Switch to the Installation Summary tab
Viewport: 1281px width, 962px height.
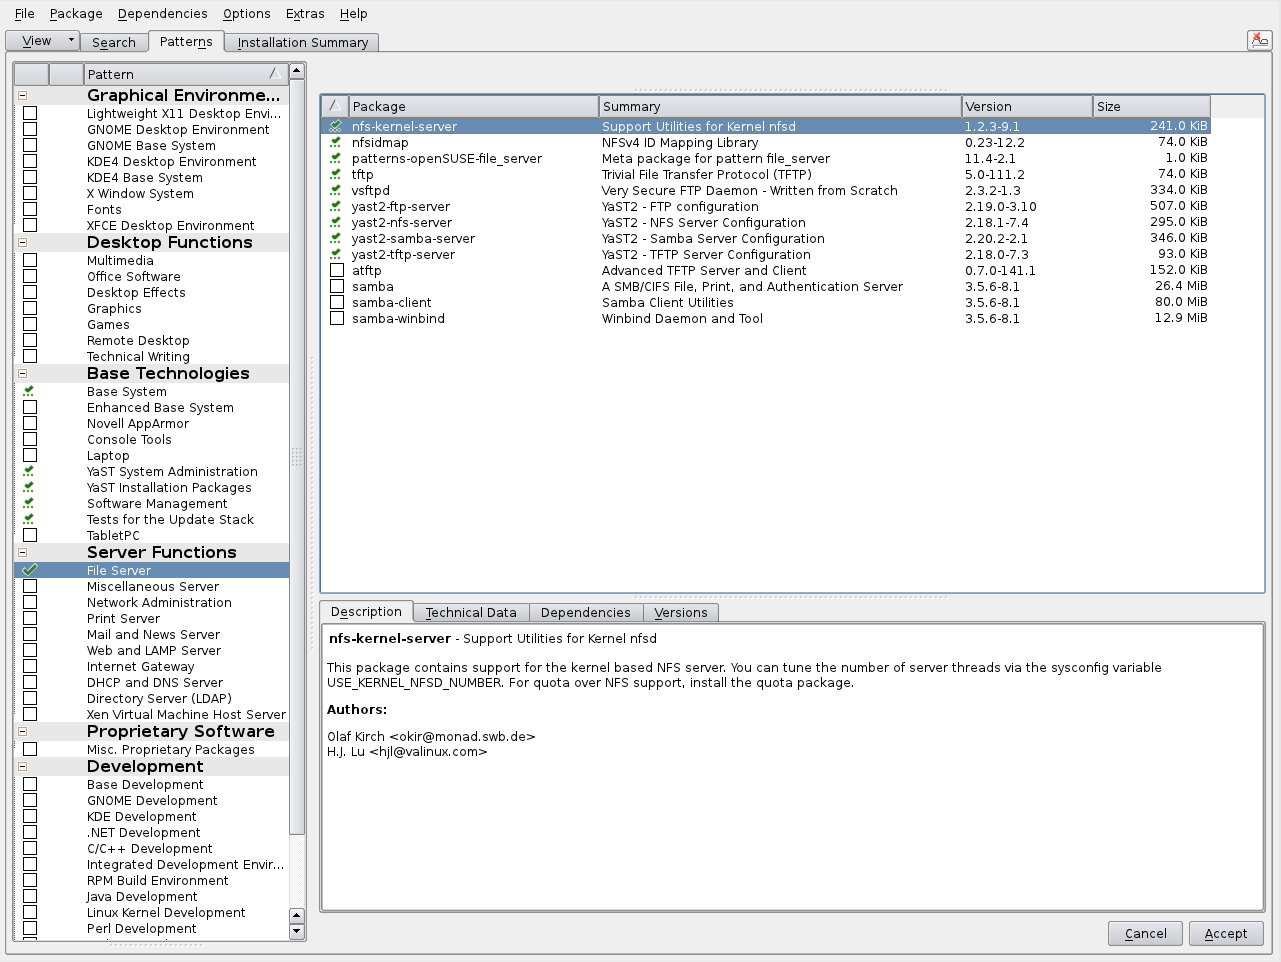[302, 42]
